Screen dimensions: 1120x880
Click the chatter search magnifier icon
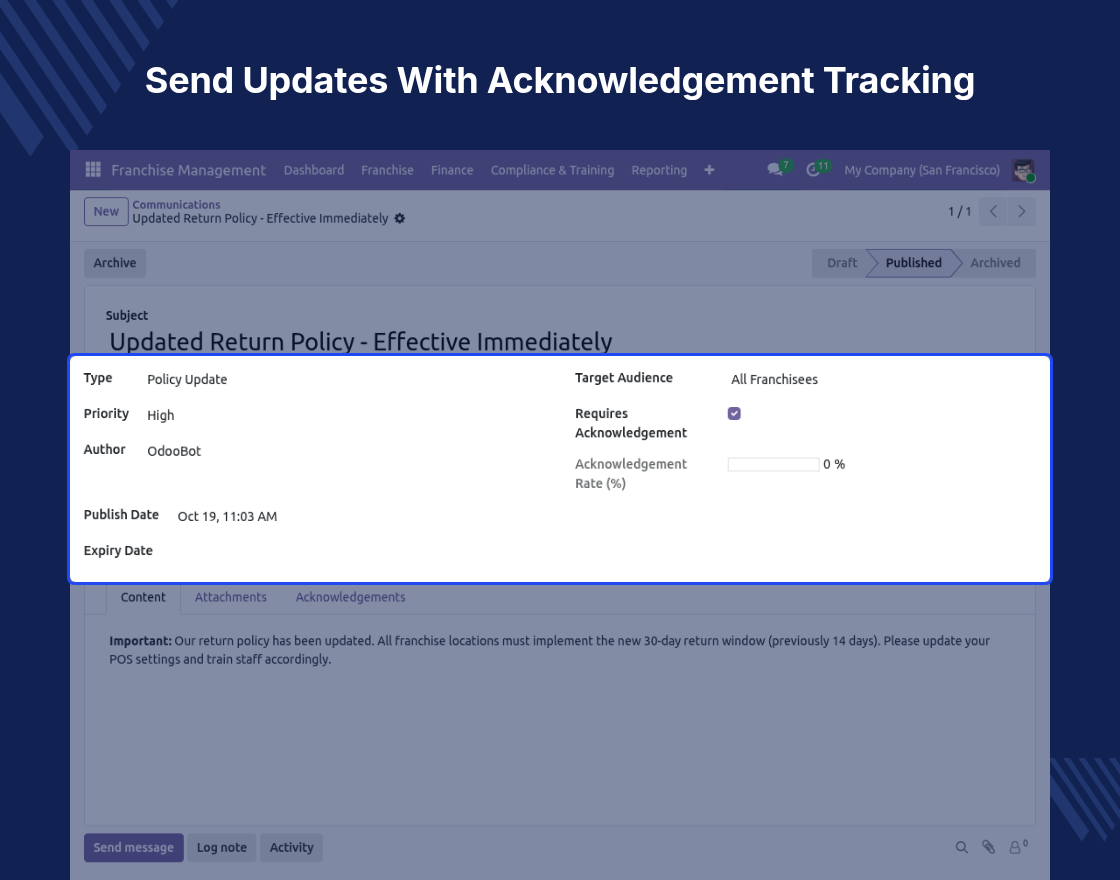(x=961, y=847)
